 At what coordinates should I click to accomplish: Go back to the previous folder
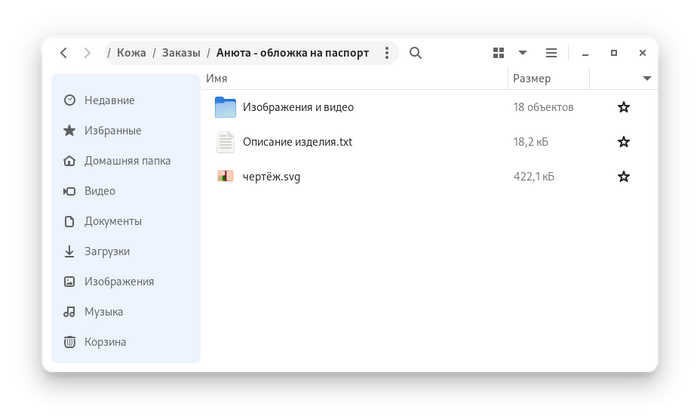click(x=64, y=53)
